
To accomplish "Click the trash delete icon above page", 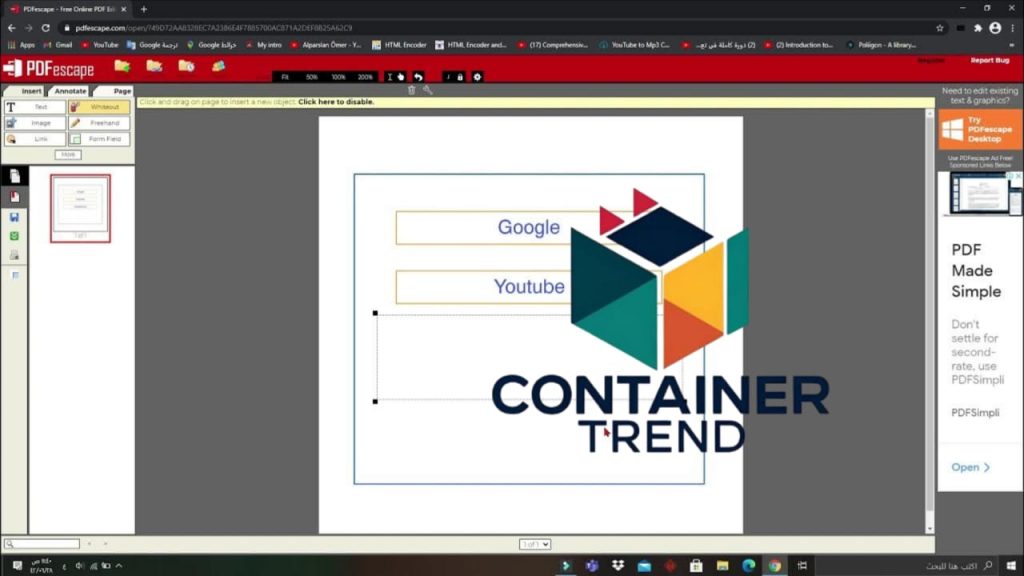I will (x=411, y=90).
